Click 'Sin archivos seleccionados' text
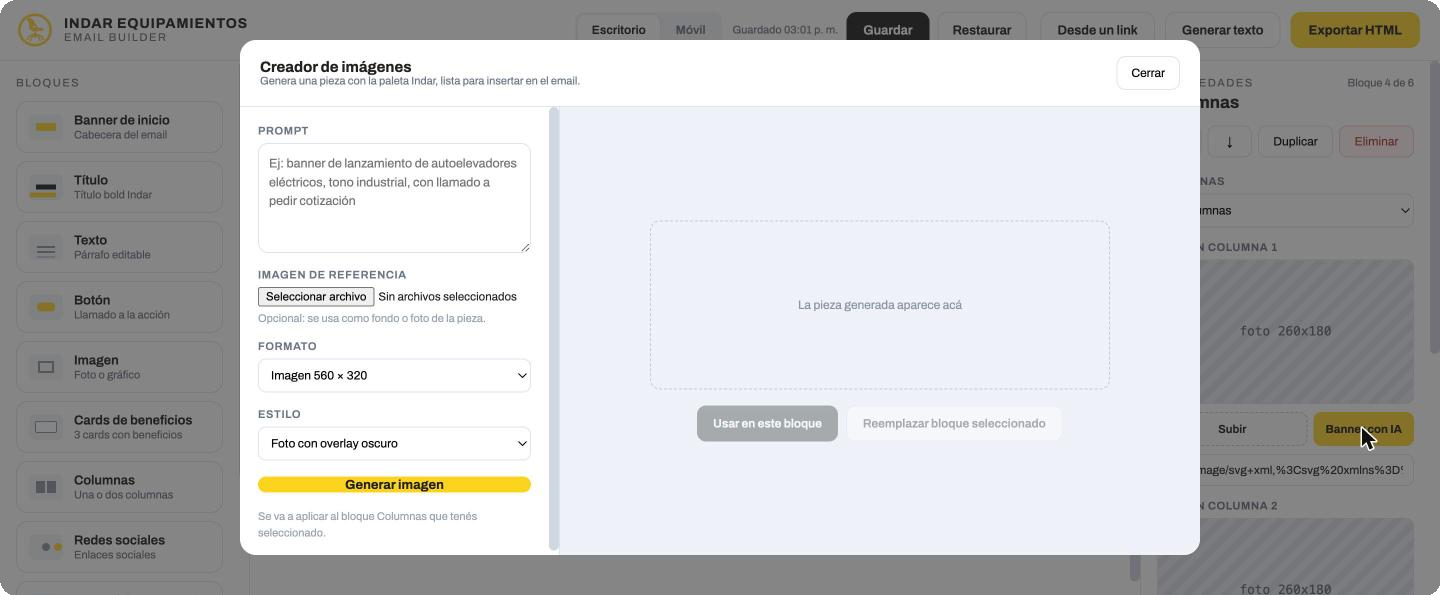 click(x=447, y=297)
